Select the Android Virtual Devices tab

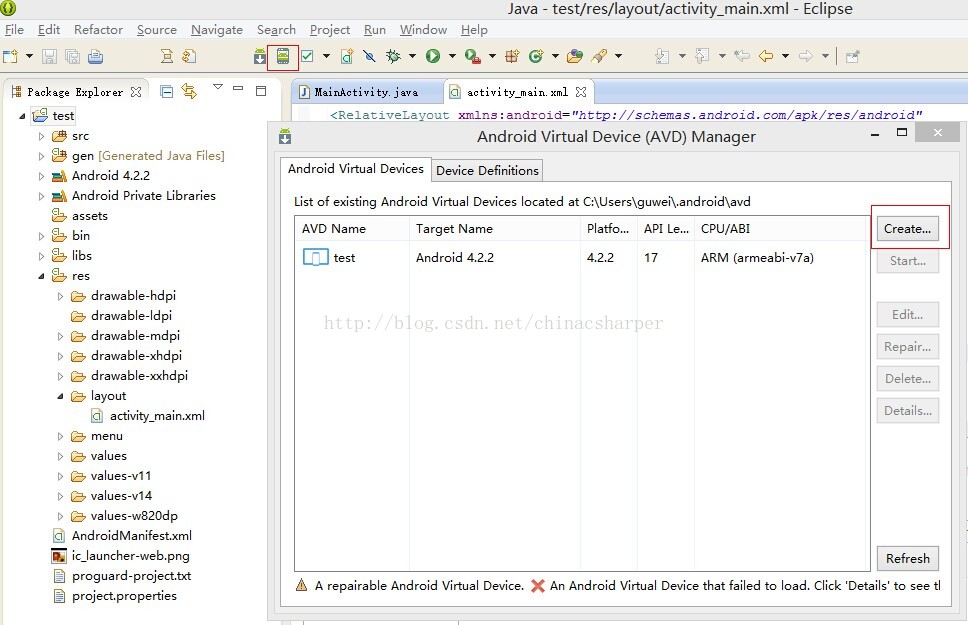tap(356, 169)
